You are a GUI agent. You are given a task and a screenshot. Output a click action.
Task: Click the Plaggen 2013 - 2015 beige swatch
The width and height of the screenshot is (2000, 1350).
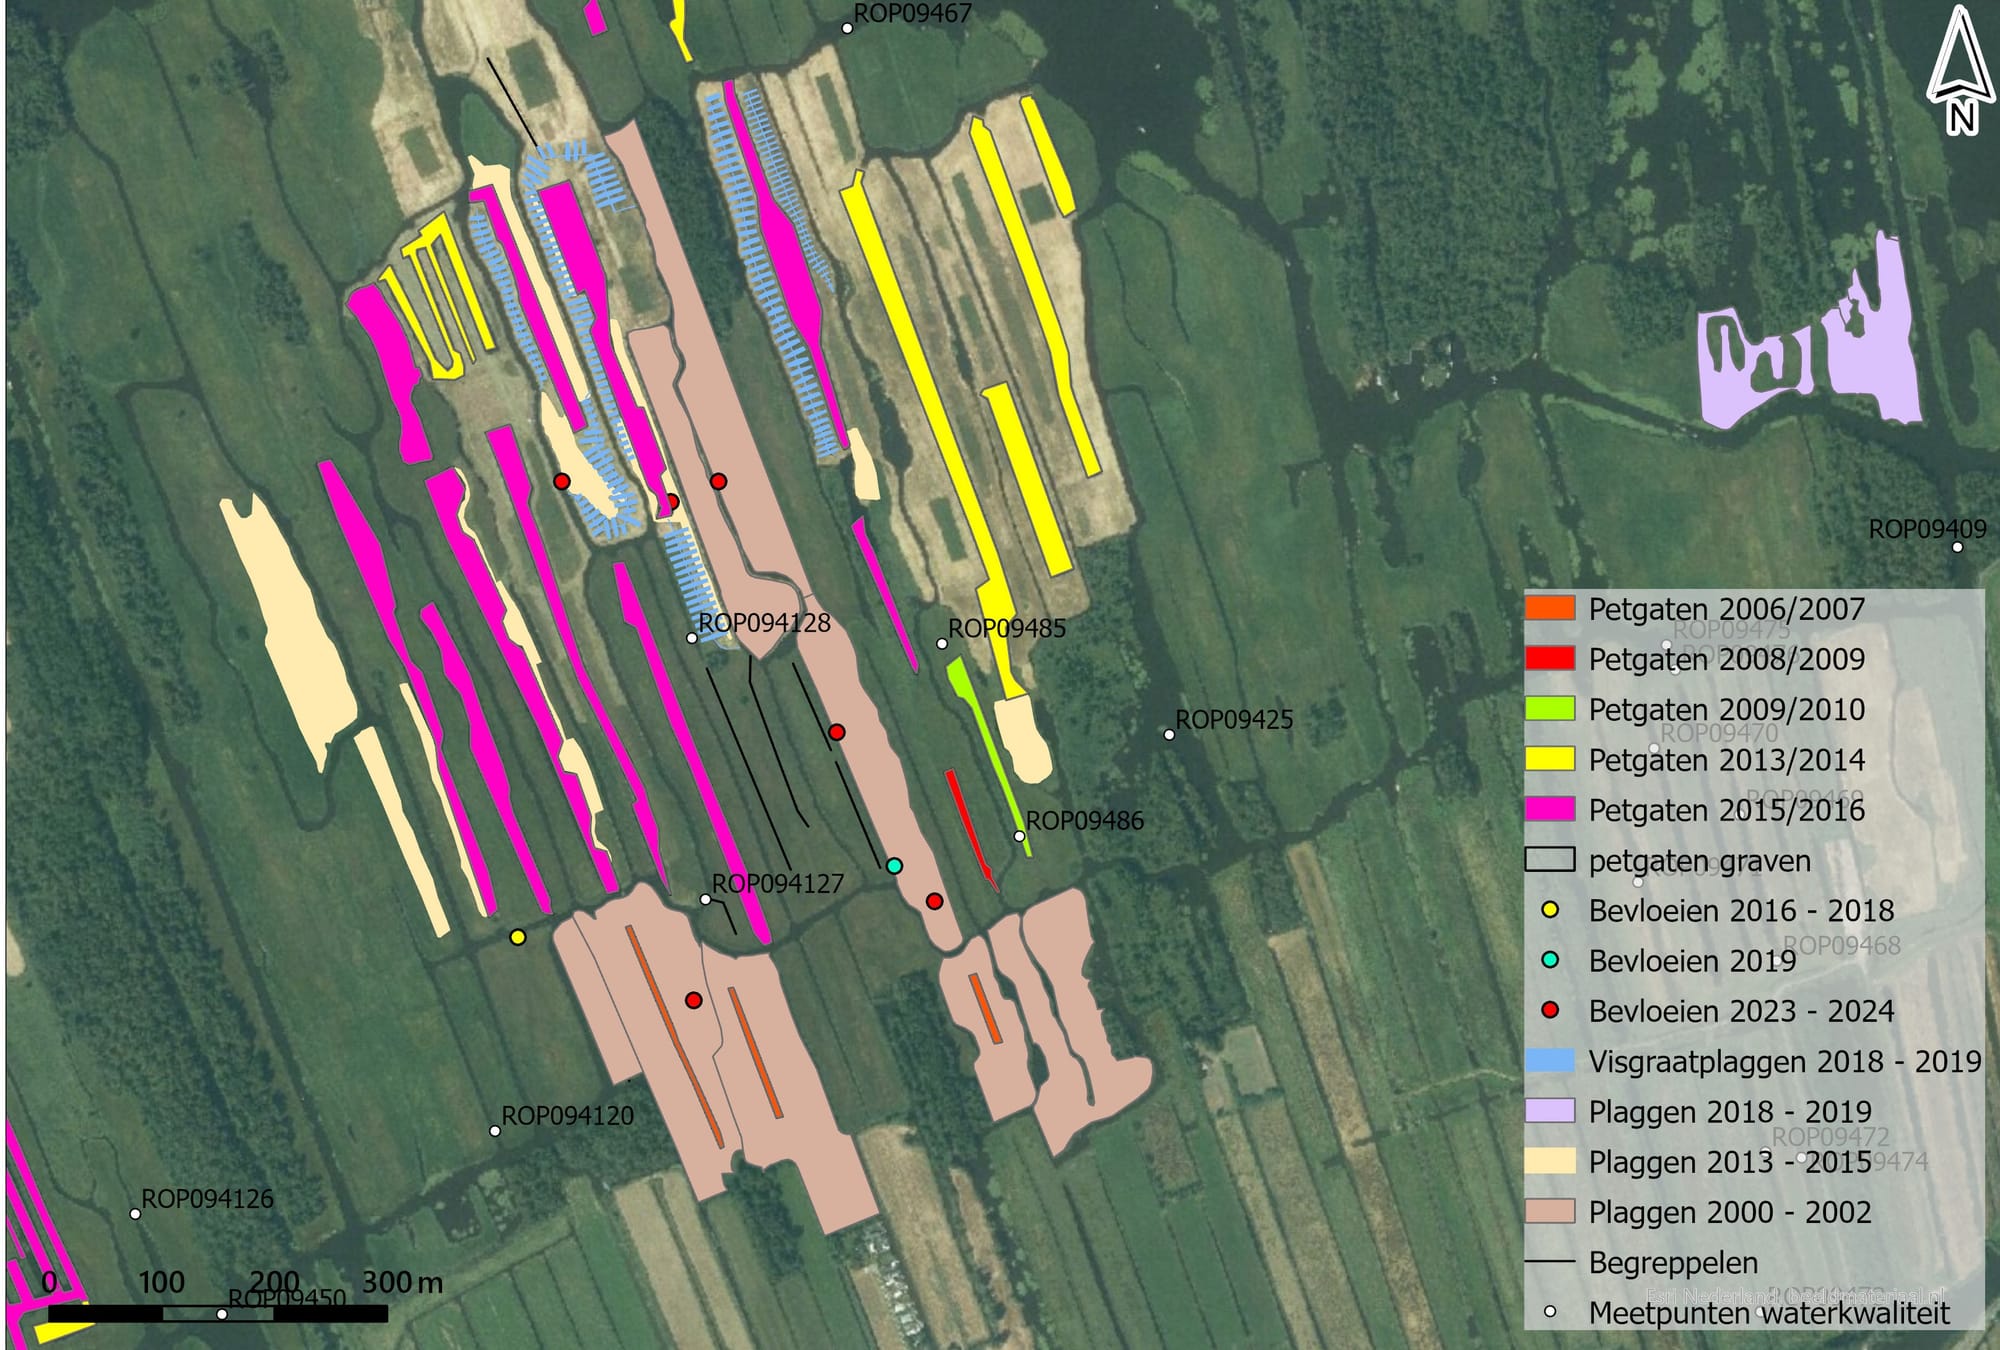1550,1161
